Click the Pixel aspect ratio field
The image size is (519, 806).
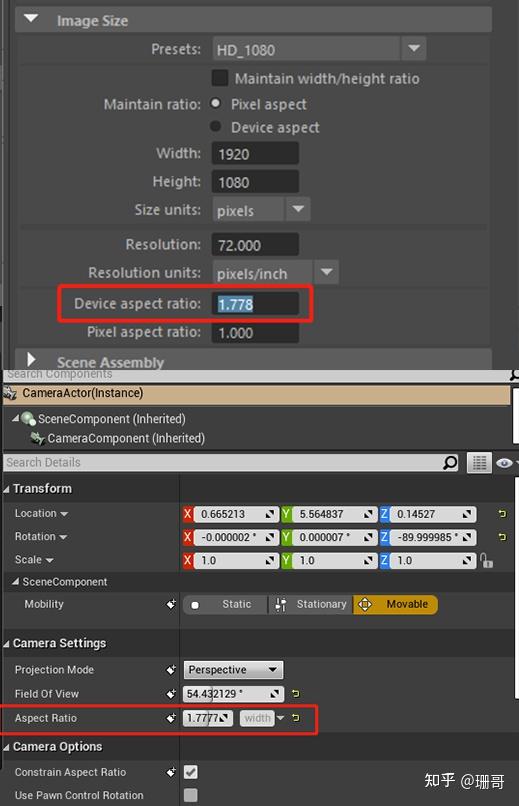[x=255, y=332]
